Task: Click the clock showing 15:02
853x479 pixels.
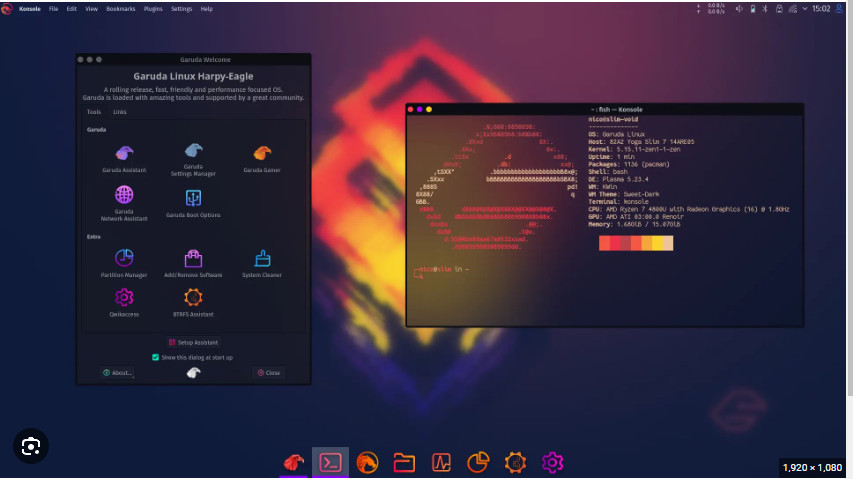Action: click(x=821, y=9)
